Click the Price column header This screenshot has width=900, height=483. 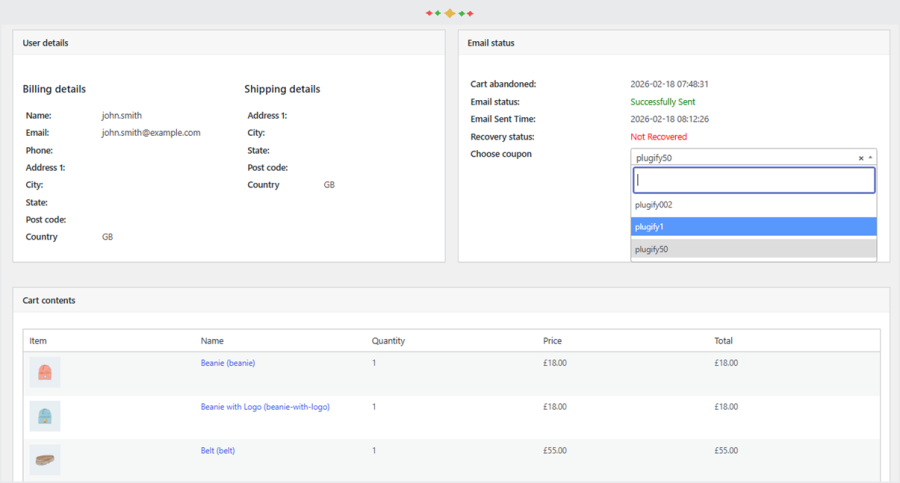pos(552,341)
